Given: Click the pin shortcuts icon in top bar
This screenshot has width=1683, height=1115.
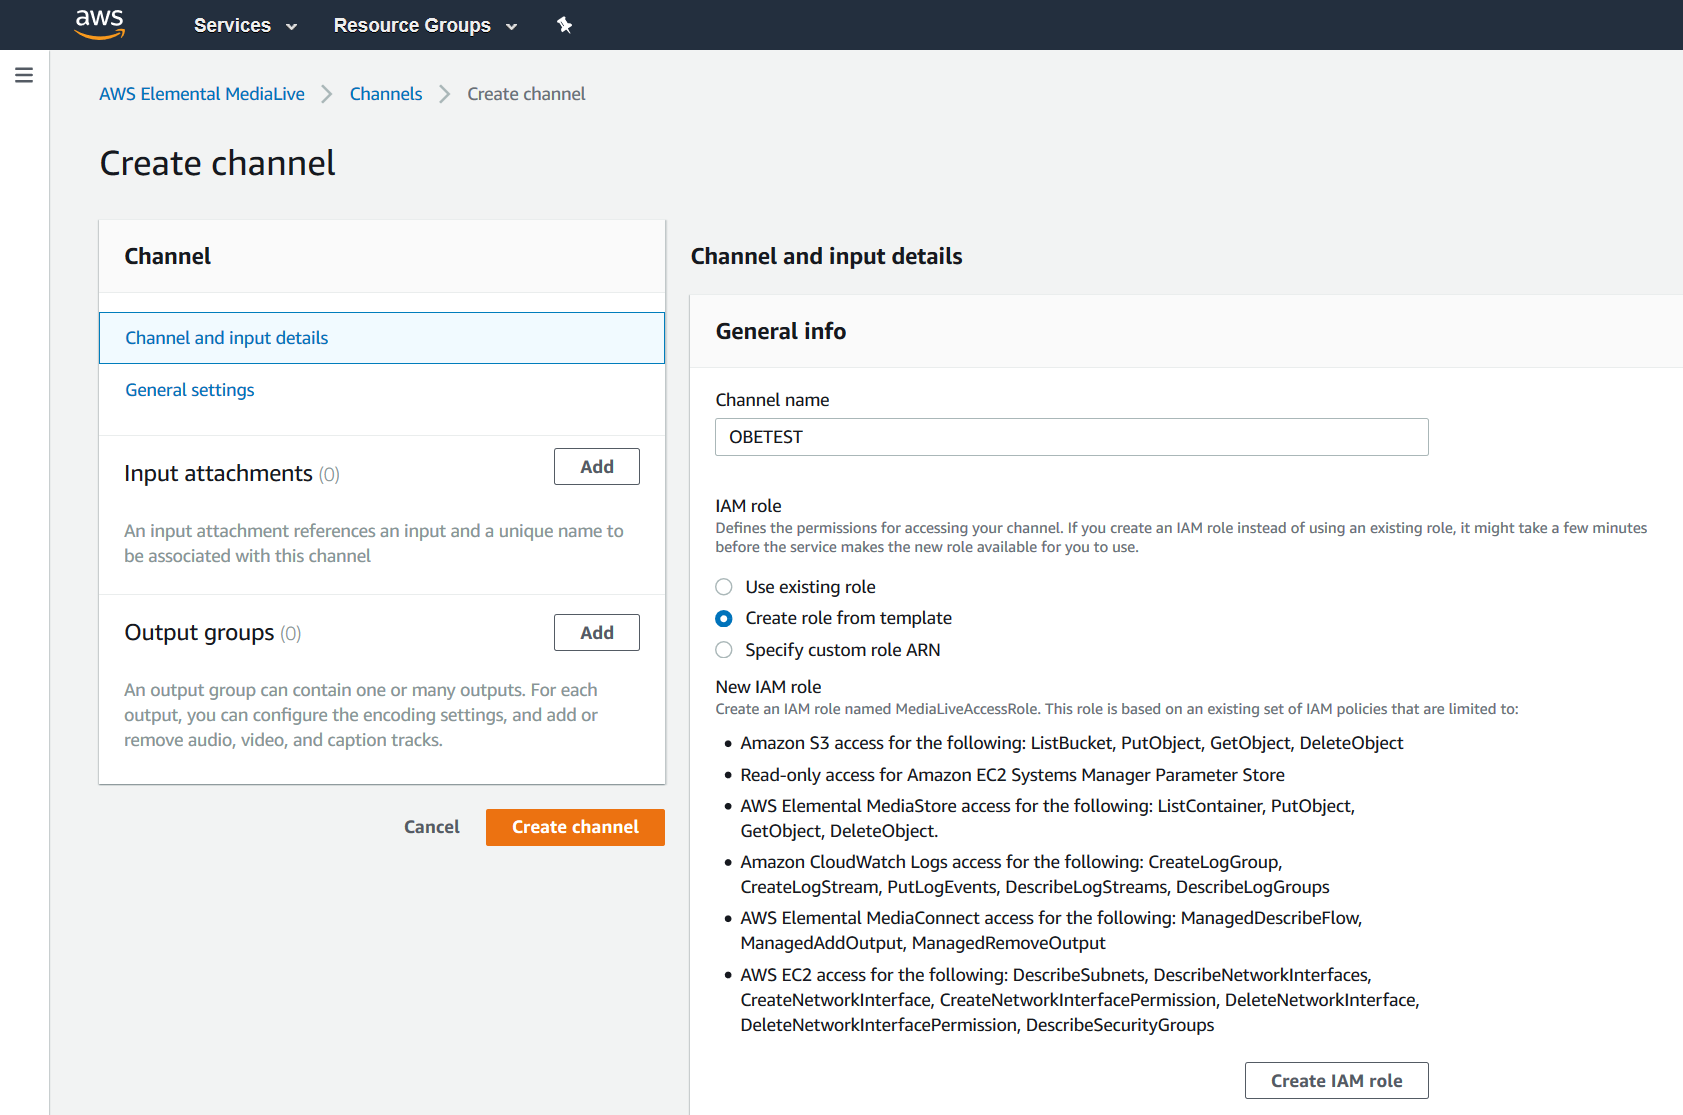Looking at the screenshot, I should coord(565,25).
